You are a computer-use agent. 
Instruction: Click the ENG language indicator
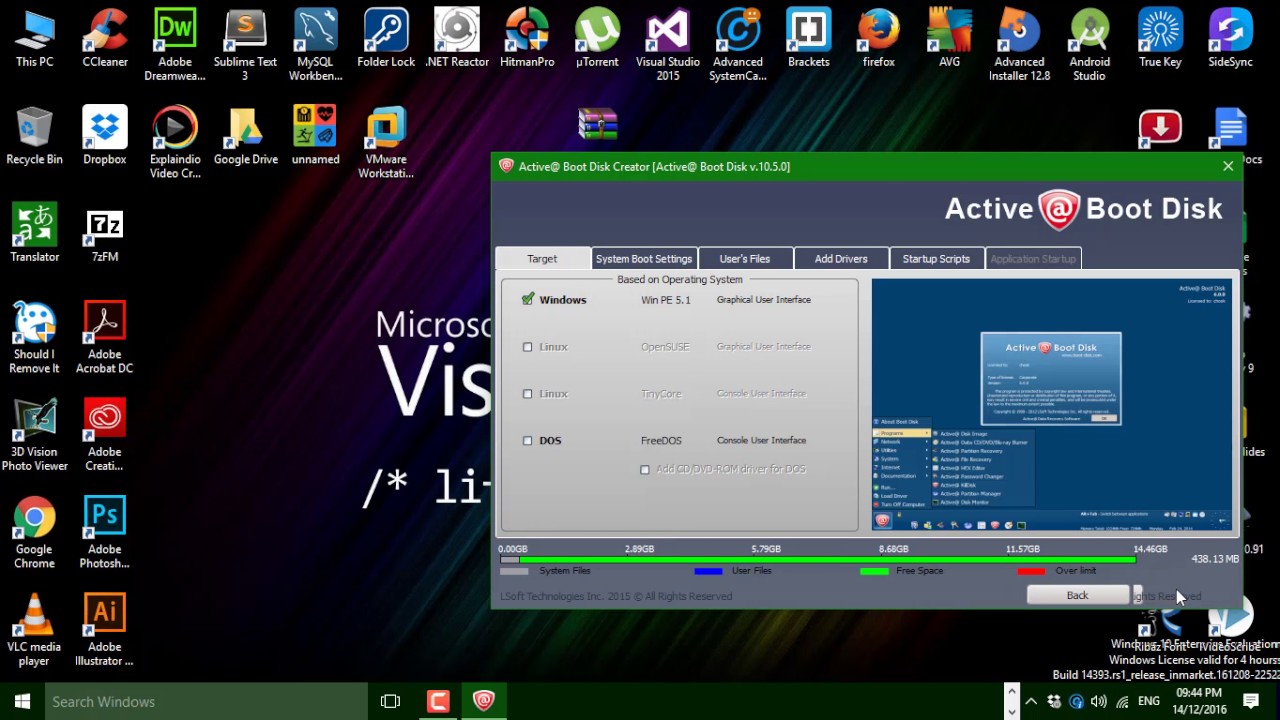[x=1149, y=702]
